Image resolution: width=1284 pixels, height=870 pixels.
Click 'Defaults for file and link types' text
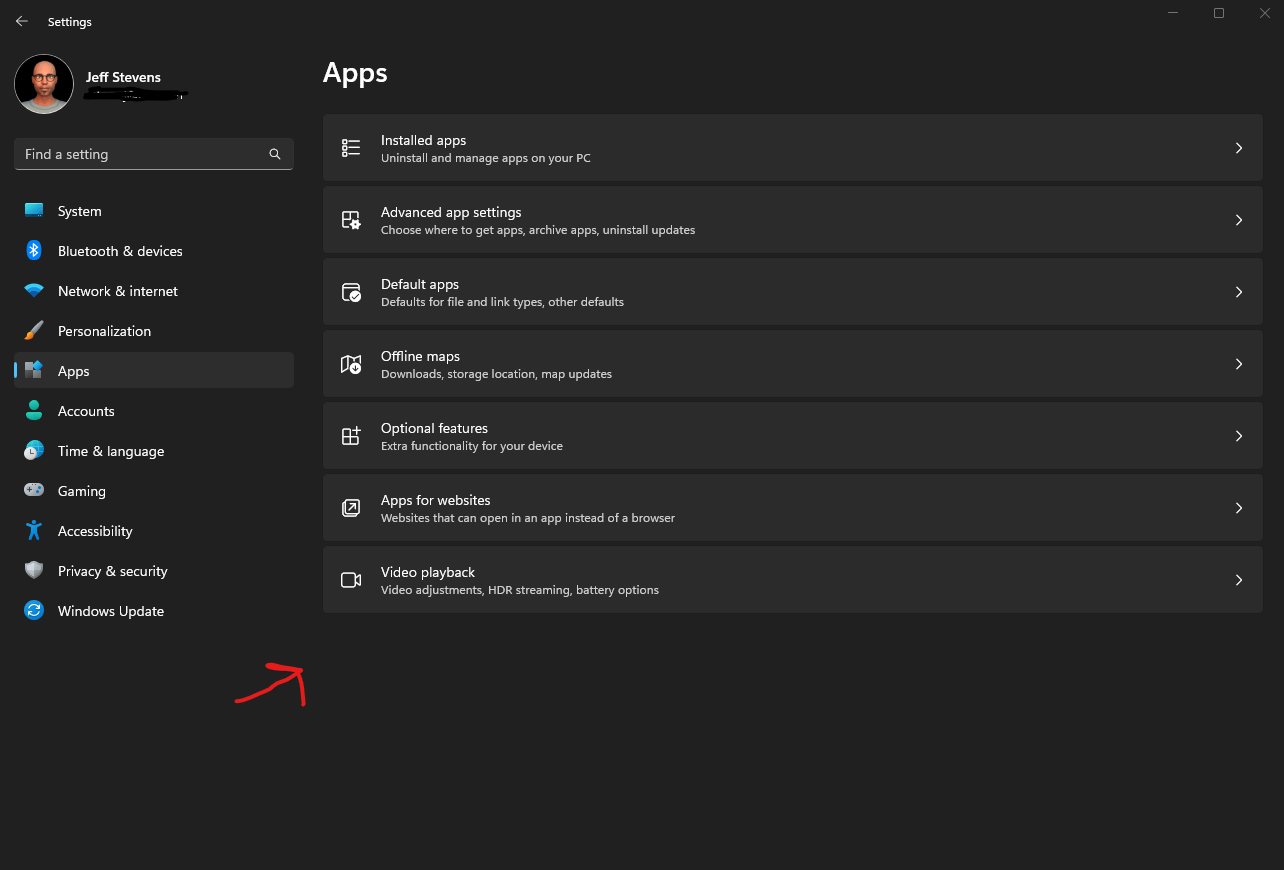pos(502,302)
